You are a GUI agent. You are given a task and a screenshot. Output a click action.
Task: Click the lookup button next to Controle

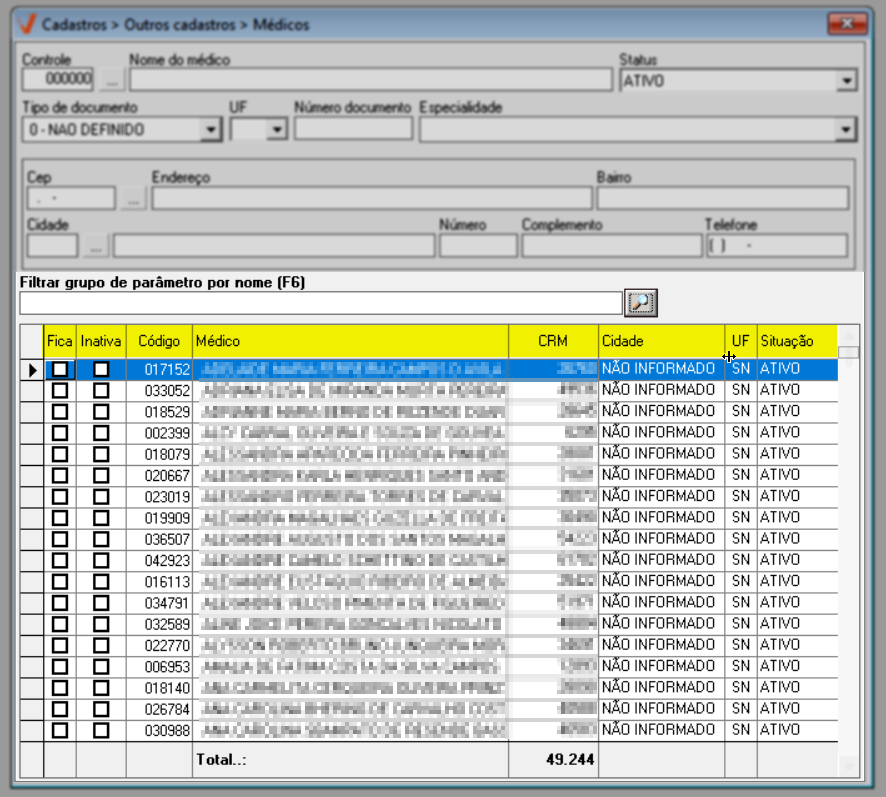(x=111, y=80)
